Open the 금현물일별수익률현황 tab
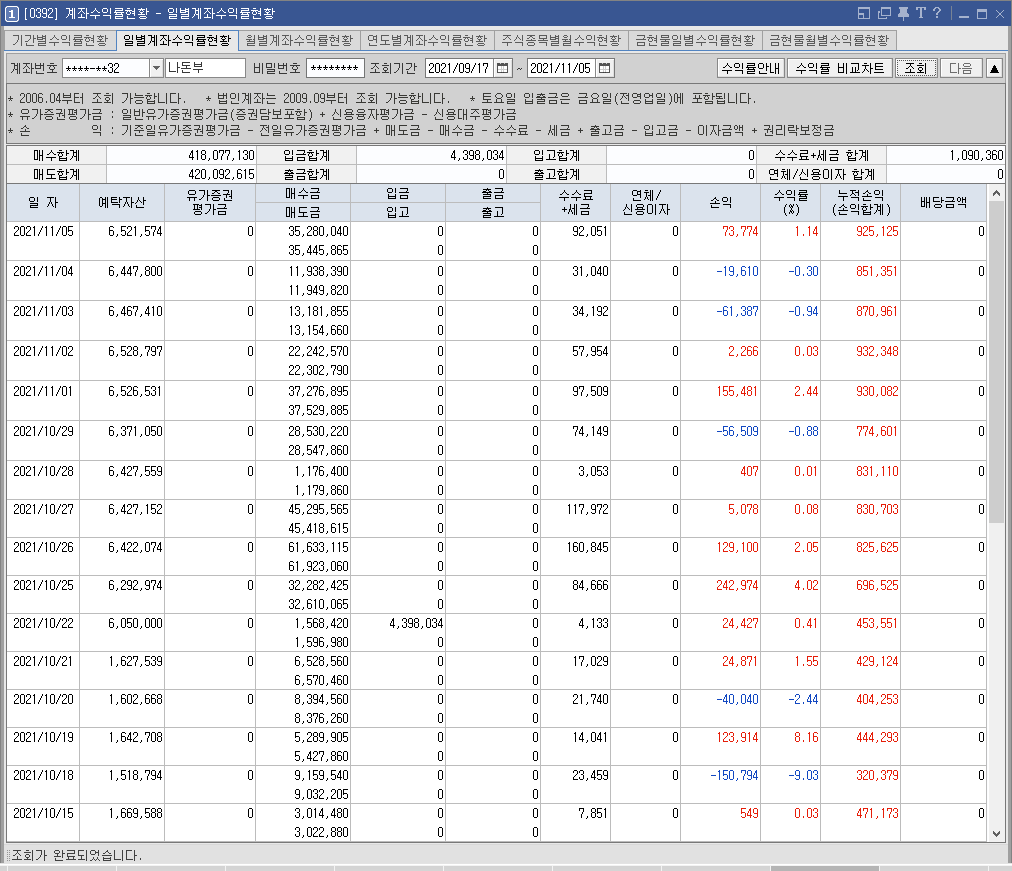 (695, 41)
